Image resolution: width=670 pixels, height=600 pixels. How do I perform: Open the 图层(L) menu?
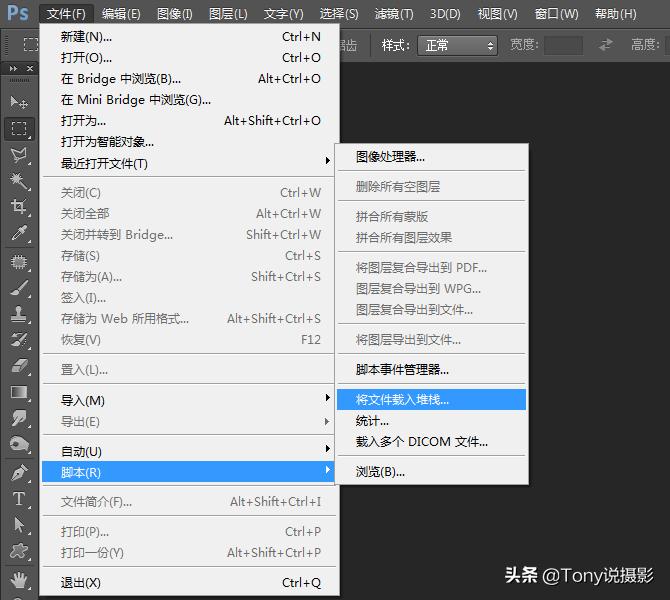[228, 14]
